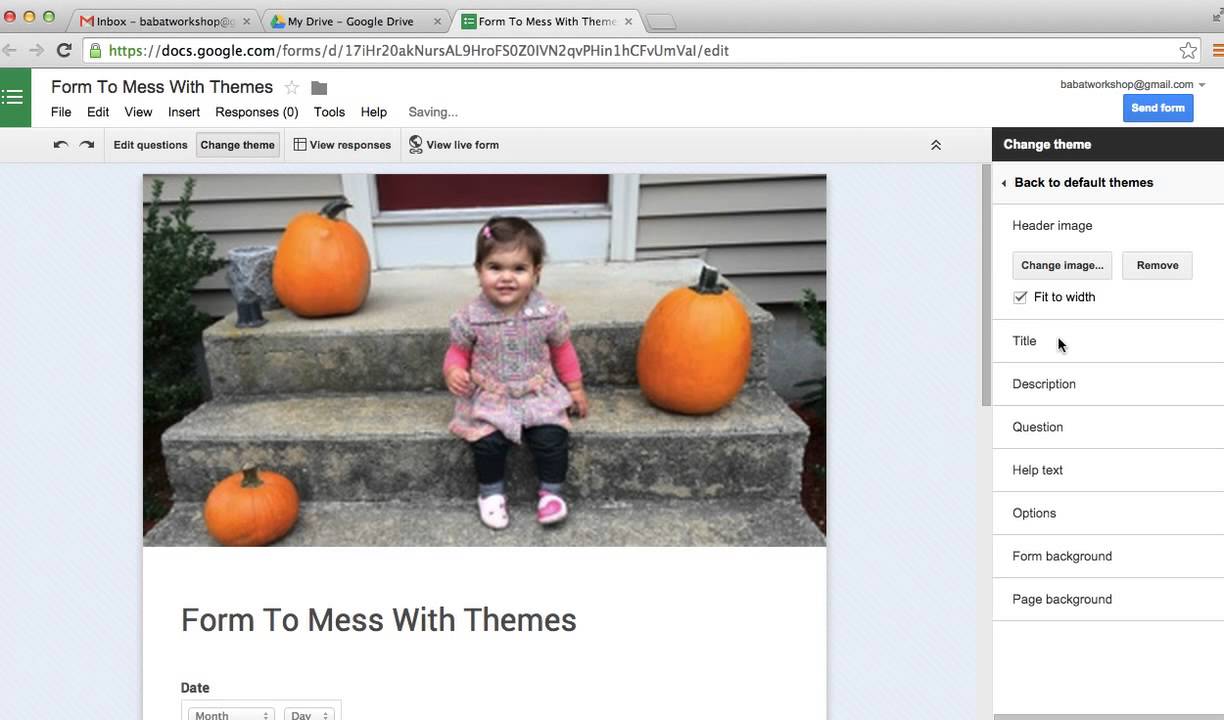Click the undo arrow icon
1224x720 pixels.
click(61, 145)
